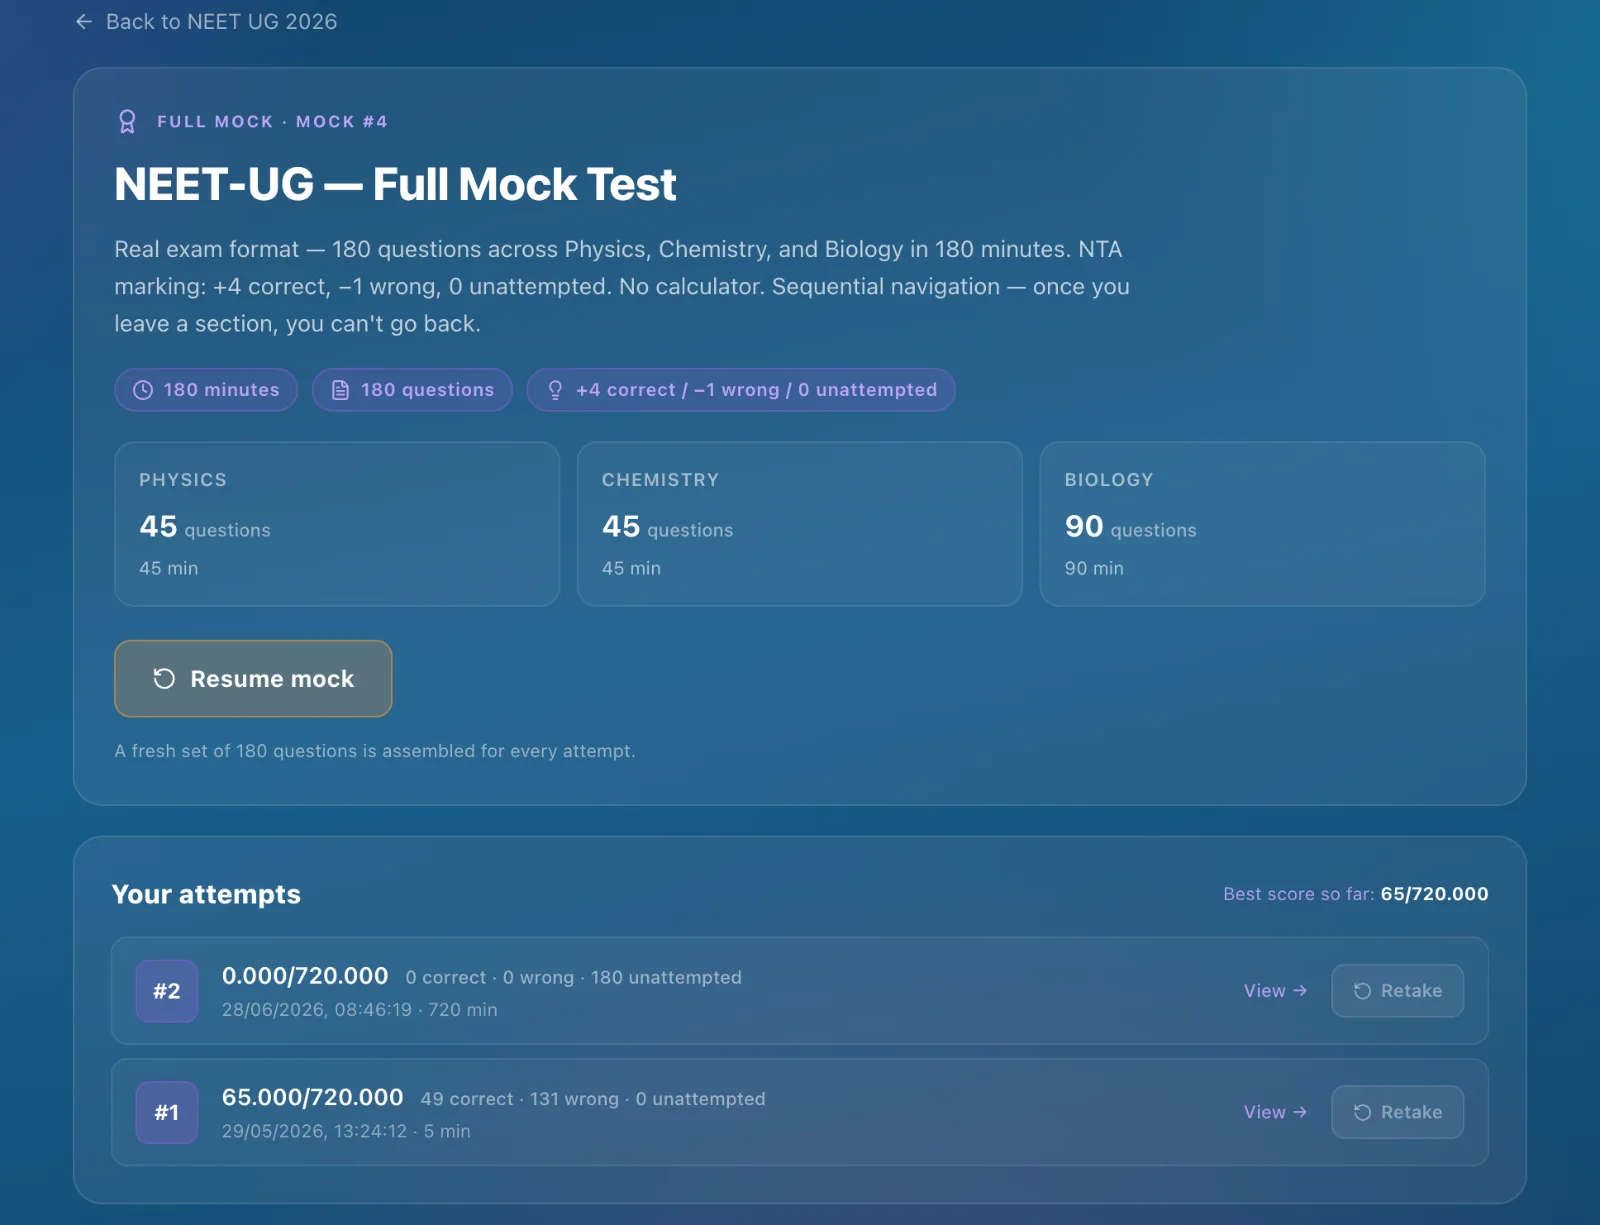Screen dimensions: 1600x1225
Task: Click '45 min' in Chemistry card
Action: 631,568
